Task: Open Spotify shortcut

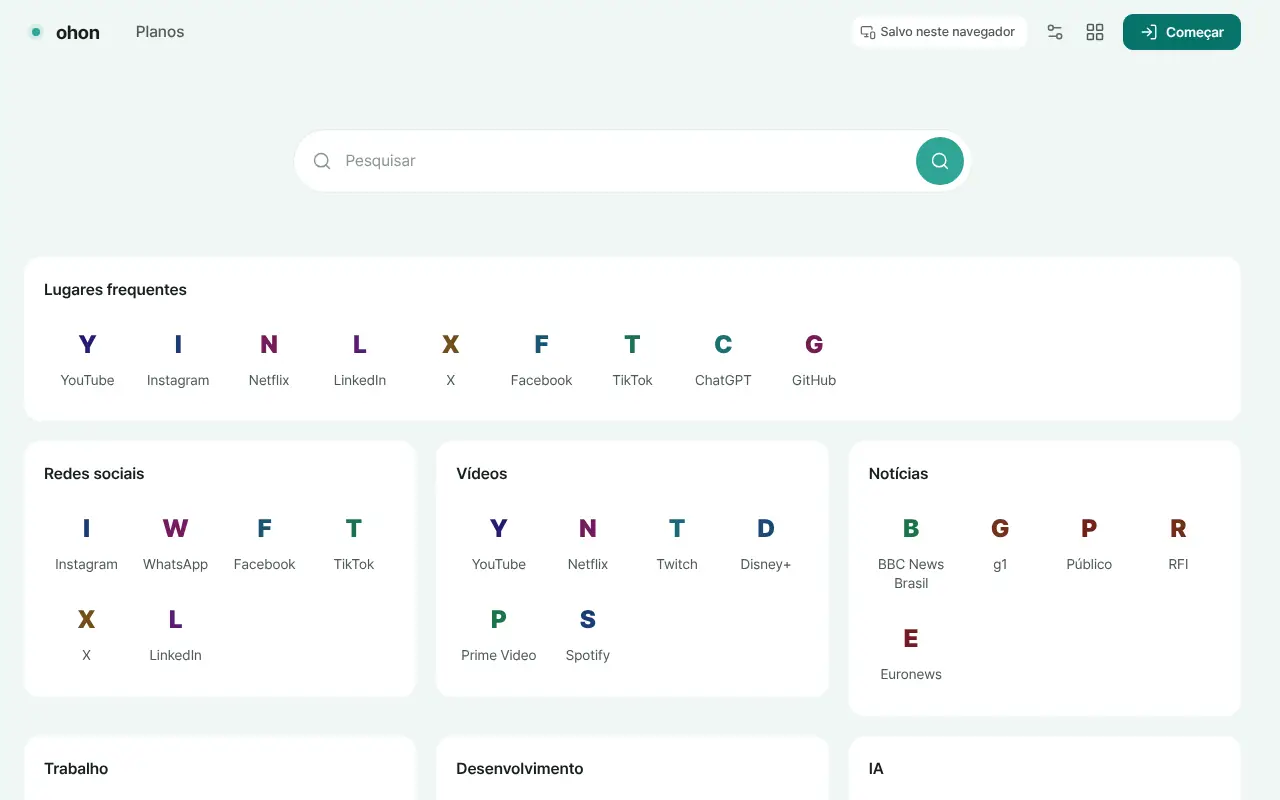Action: pyautogui.click(x=588, y=635)
